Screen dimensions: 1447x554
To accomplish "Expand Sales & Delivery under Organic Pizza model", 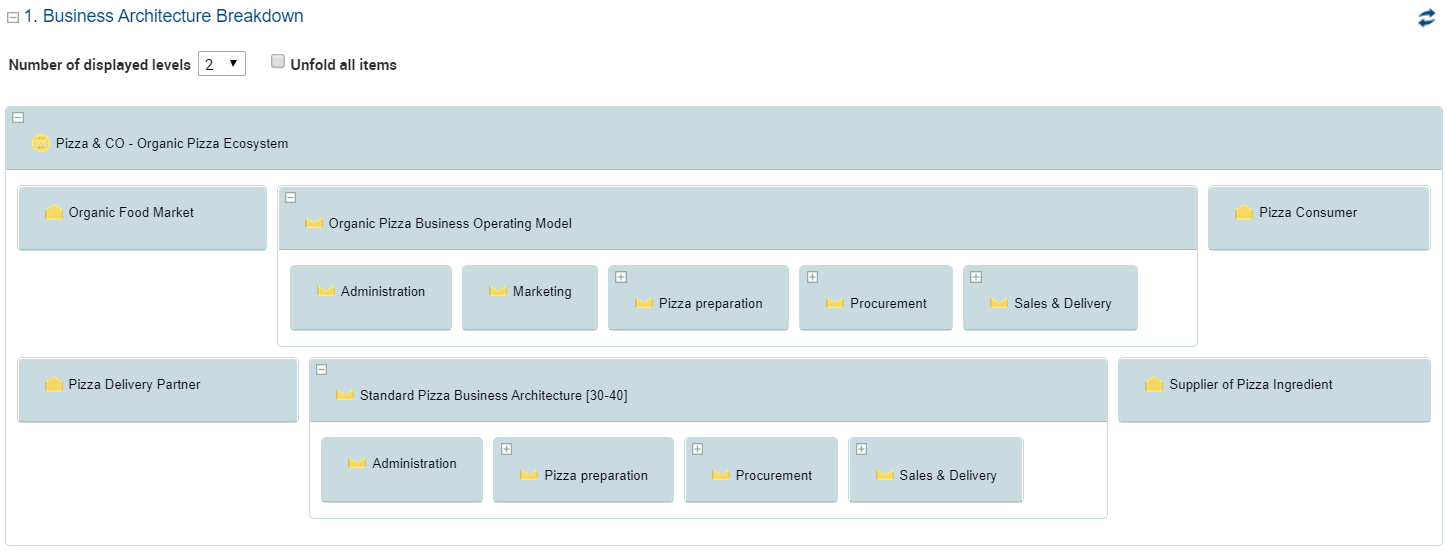I will (976, 278).
